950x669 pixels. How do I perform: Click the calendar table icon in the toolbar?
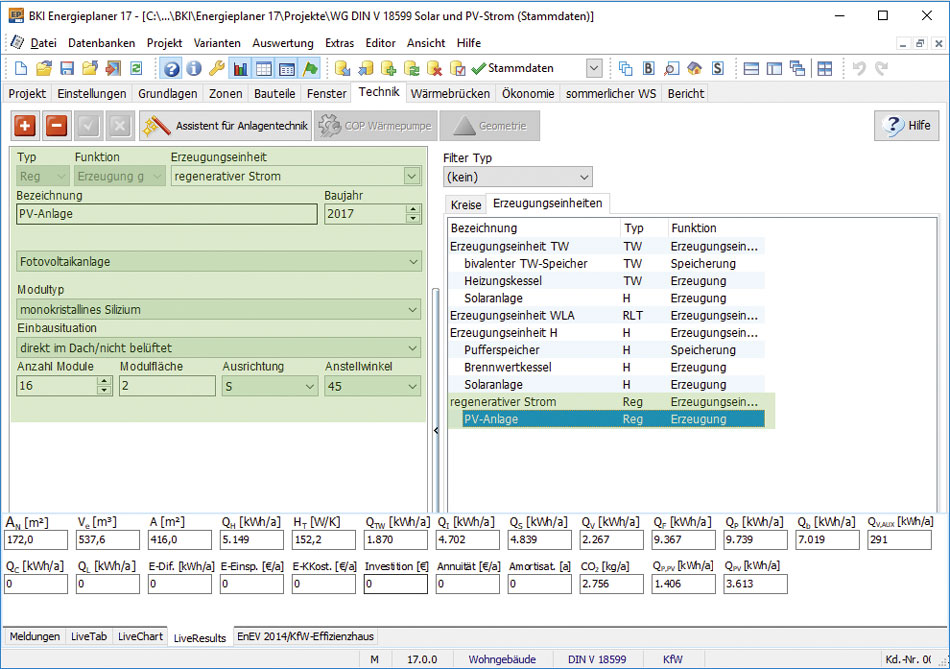287,68
